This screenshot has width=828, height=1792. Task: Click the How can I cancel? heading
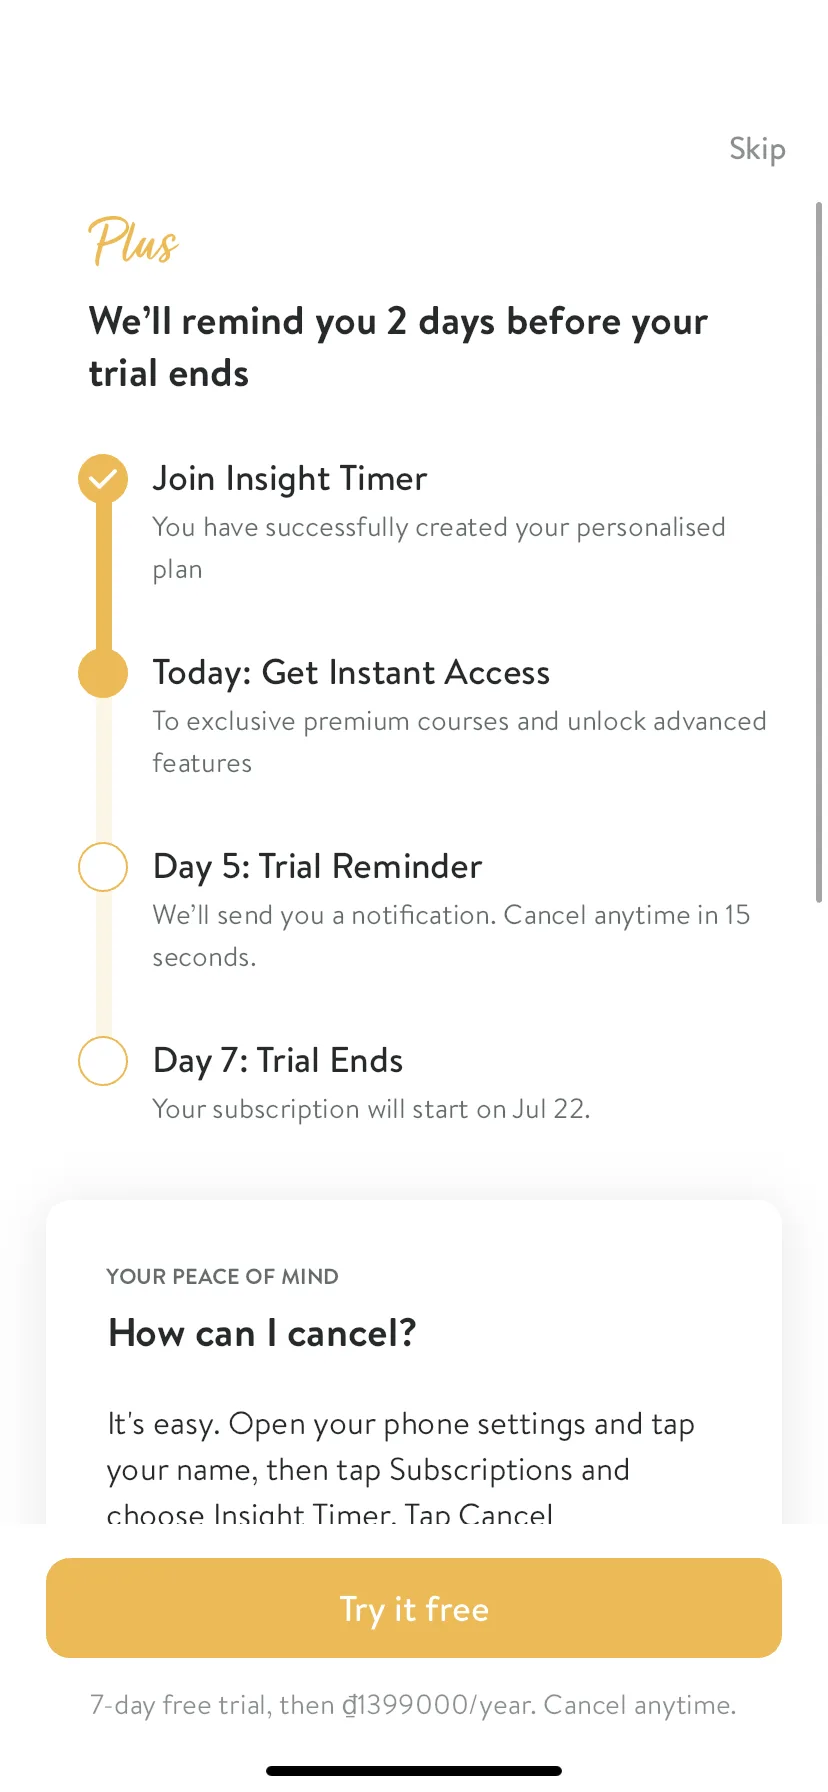click(x=262, y=1333)
